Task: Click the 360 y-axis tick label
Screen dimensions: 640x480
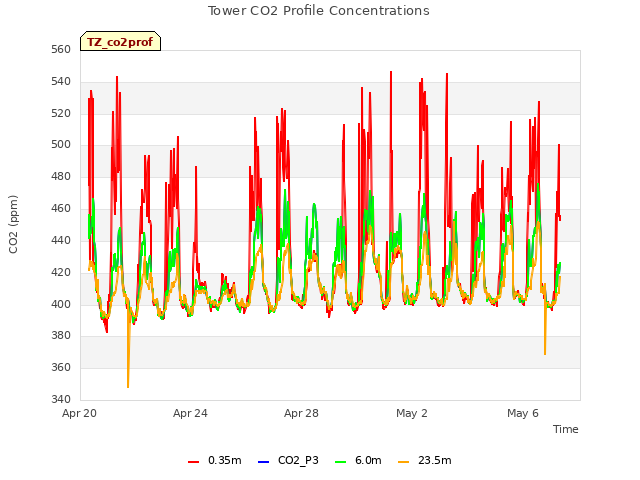Action: 61,367
